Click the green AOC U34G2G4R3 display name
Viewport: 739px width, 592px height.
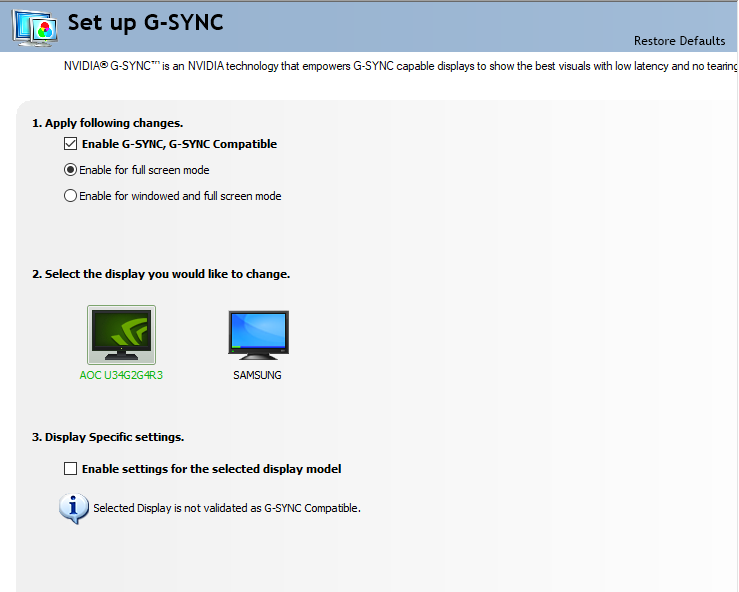(x=121, y=376)
